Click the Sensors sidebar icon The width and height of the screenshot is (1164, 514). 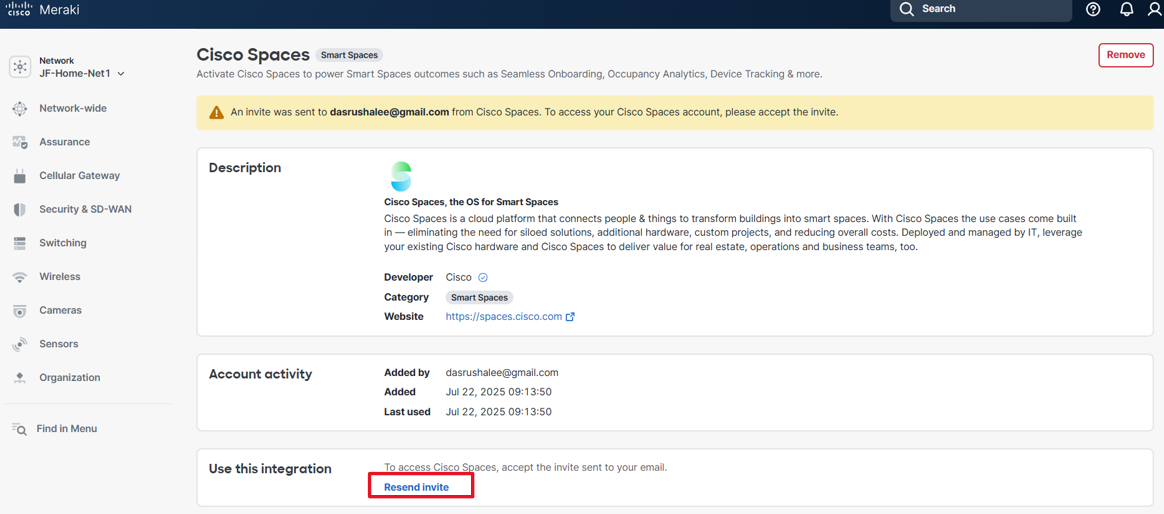pyautogui.click(x=20, y=344)
